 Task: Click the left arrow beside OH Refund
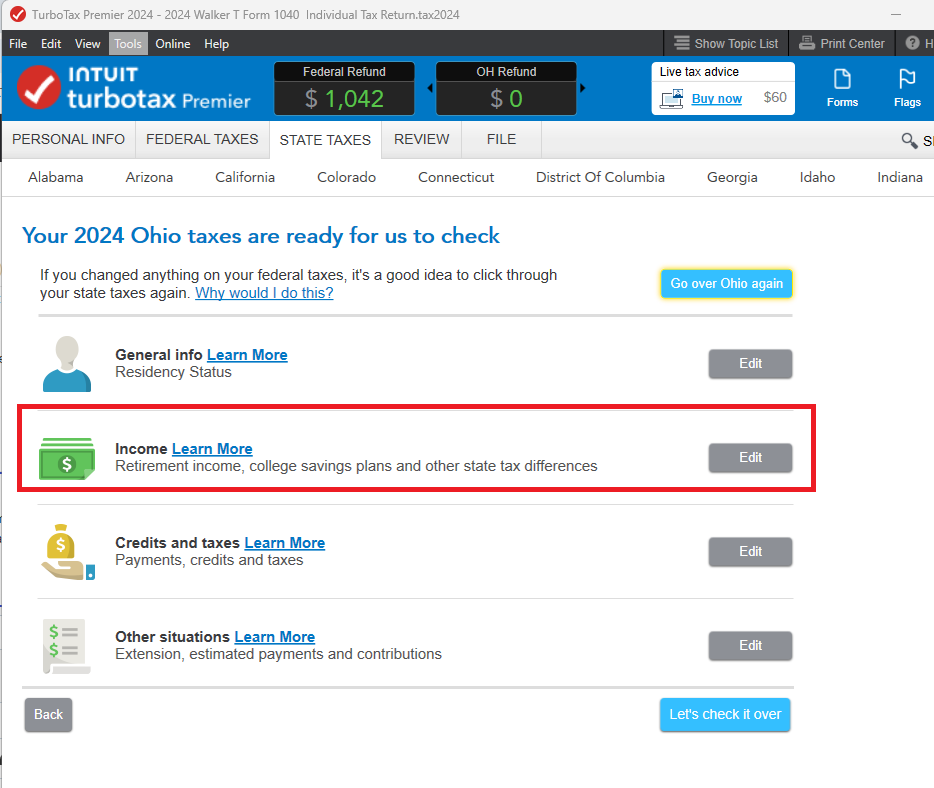point(430,88)
